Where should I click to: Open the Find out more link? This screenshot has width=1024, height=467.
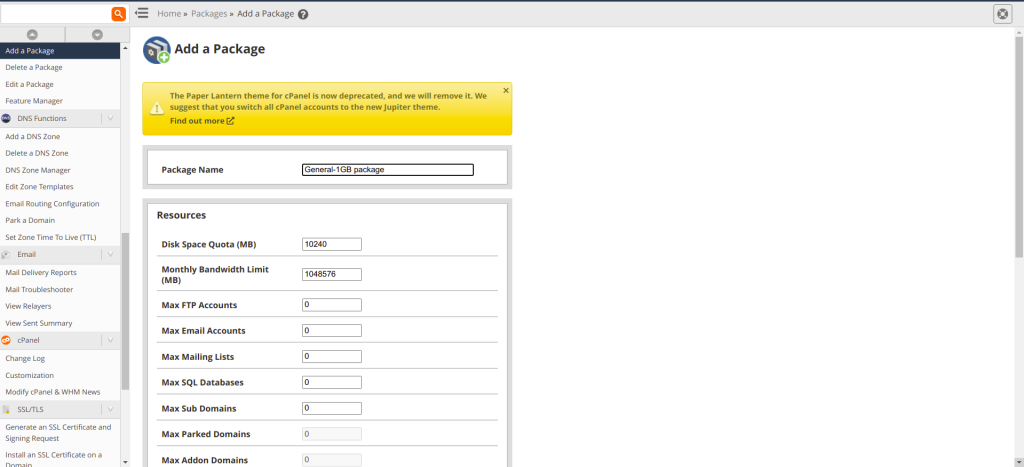point(202,121)
